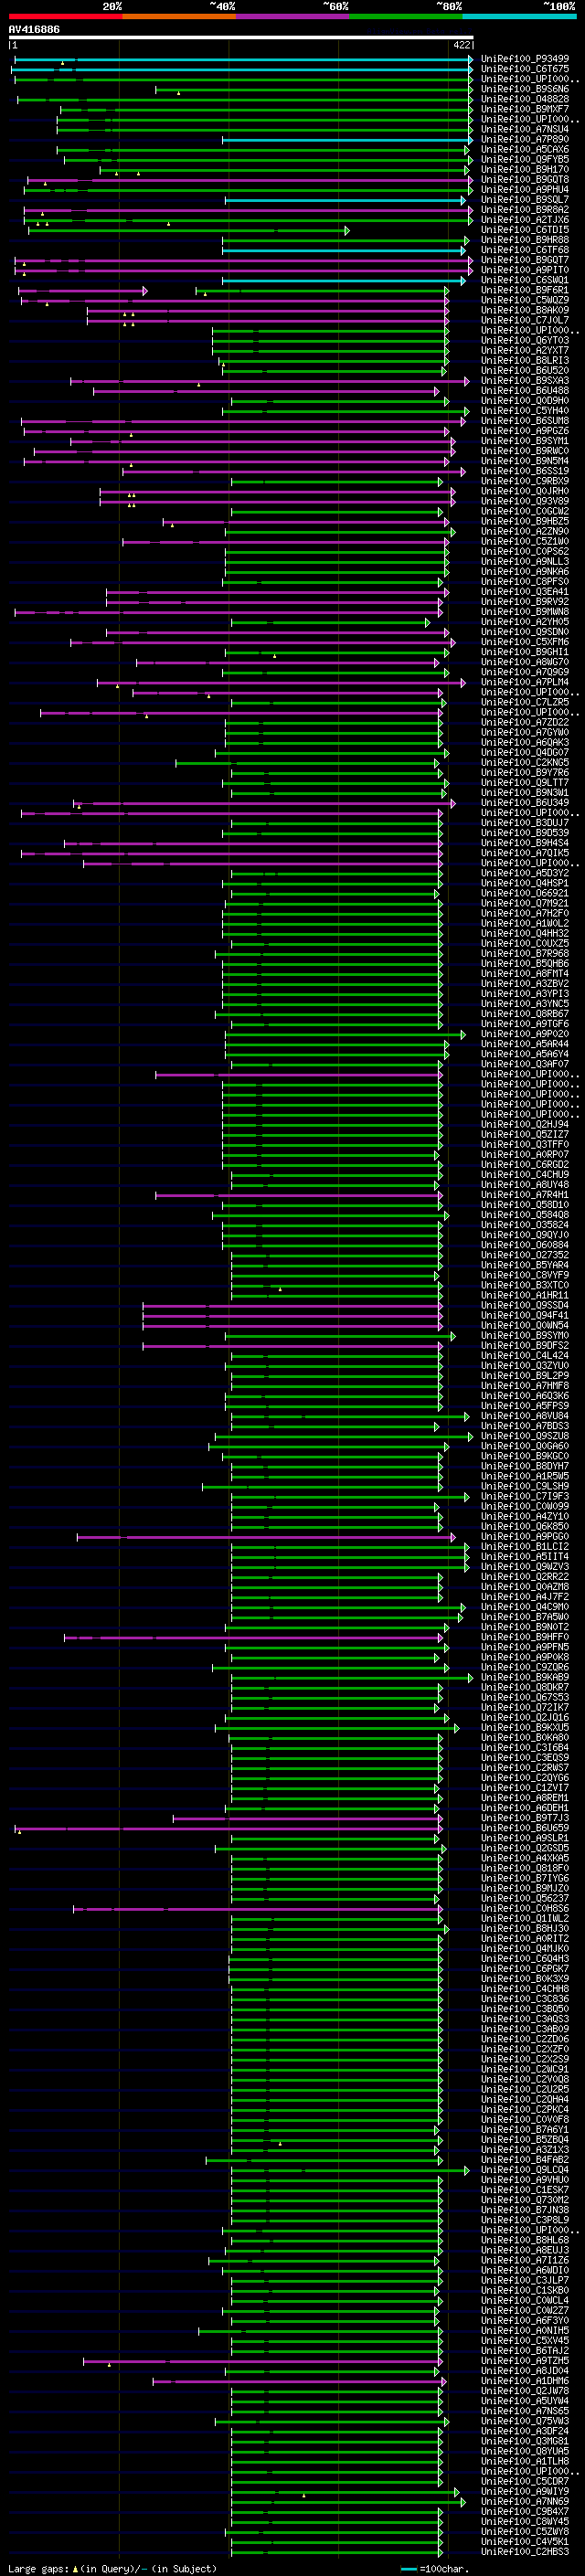This screenshot has width=585, height=2576.
Task: Open hit UniRef100_P93499
Action: (x=525, y=59)
